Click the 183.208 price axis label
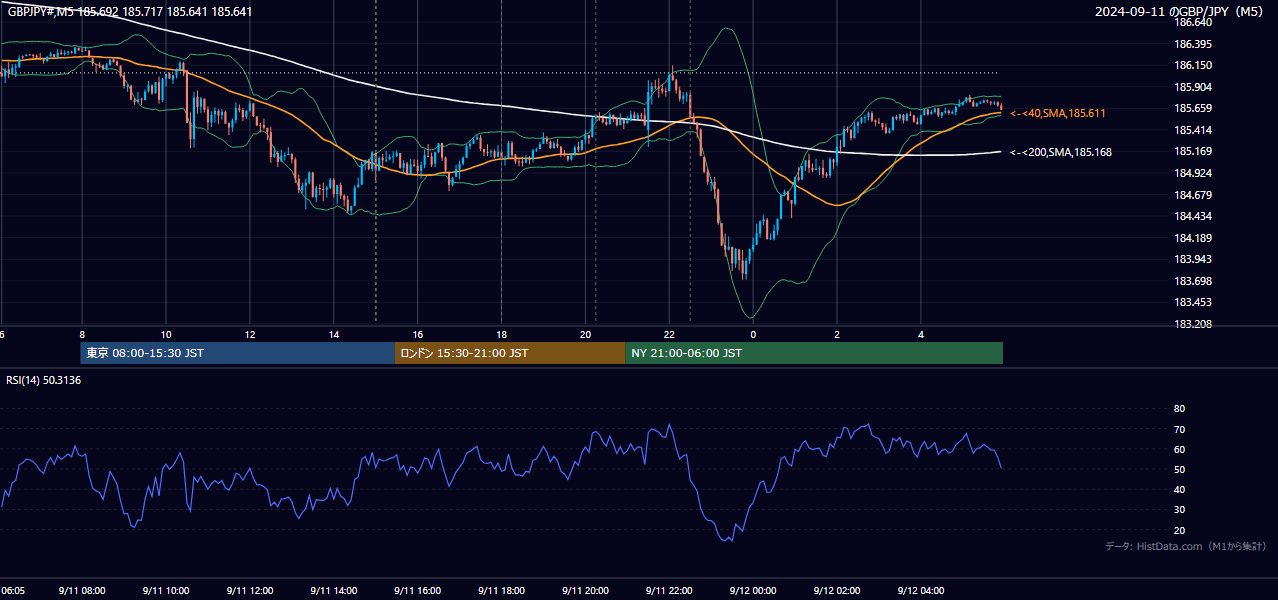This screenshot has width=1278, height=600. 1193,324
